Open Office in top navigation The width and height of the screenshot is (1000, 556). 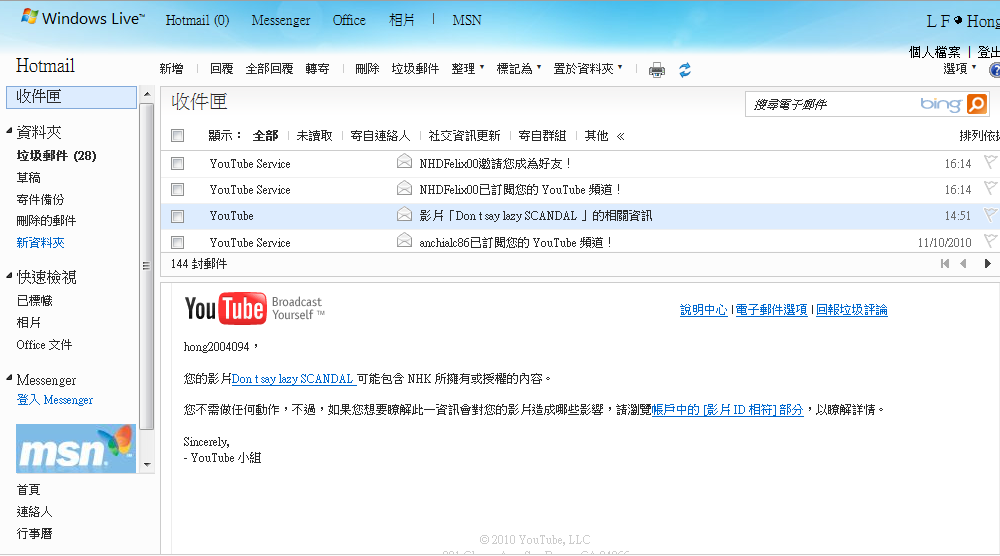(x=349, y=20)
